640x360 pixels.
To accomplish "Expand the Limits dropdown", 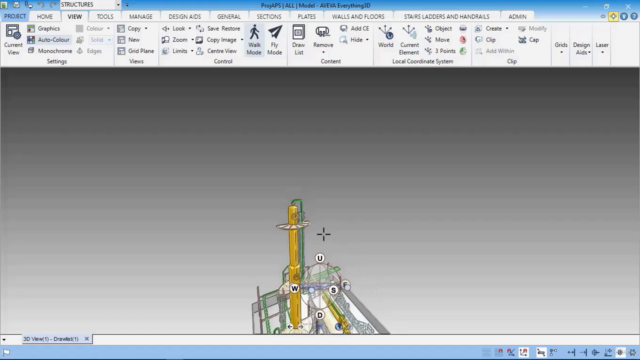I will click(192, 51).
